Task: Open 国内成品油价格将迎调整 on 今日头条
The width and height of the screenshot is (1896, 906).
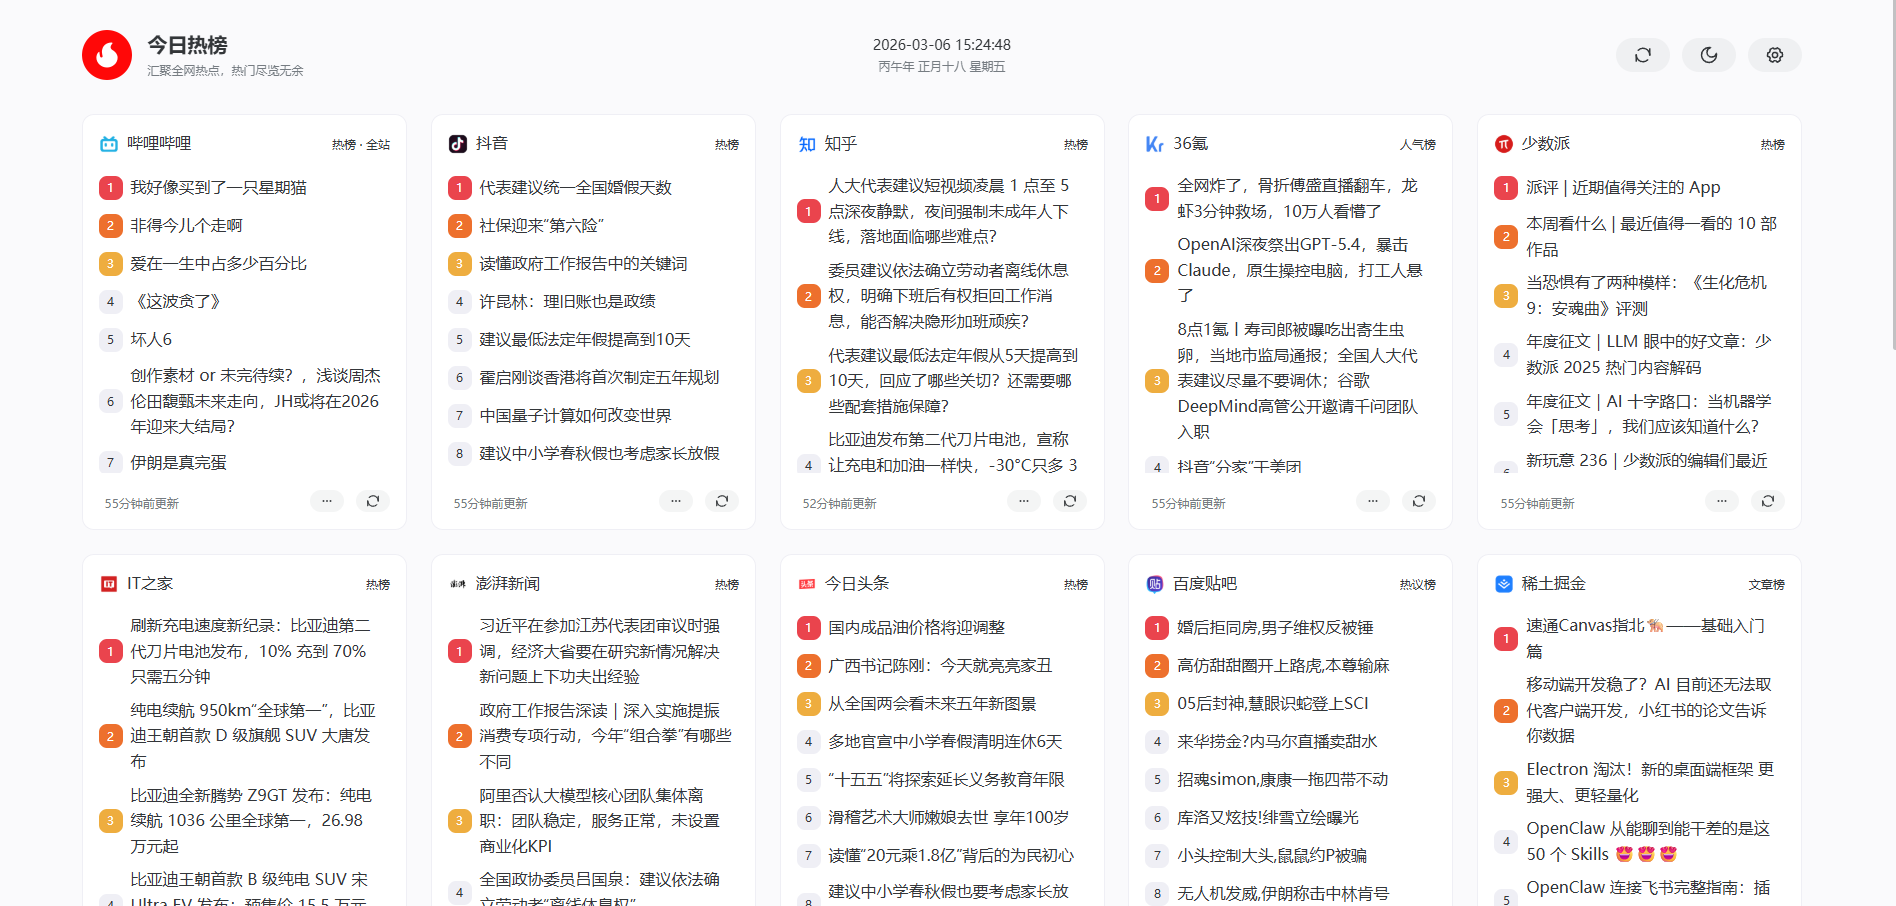Action: 916,628
